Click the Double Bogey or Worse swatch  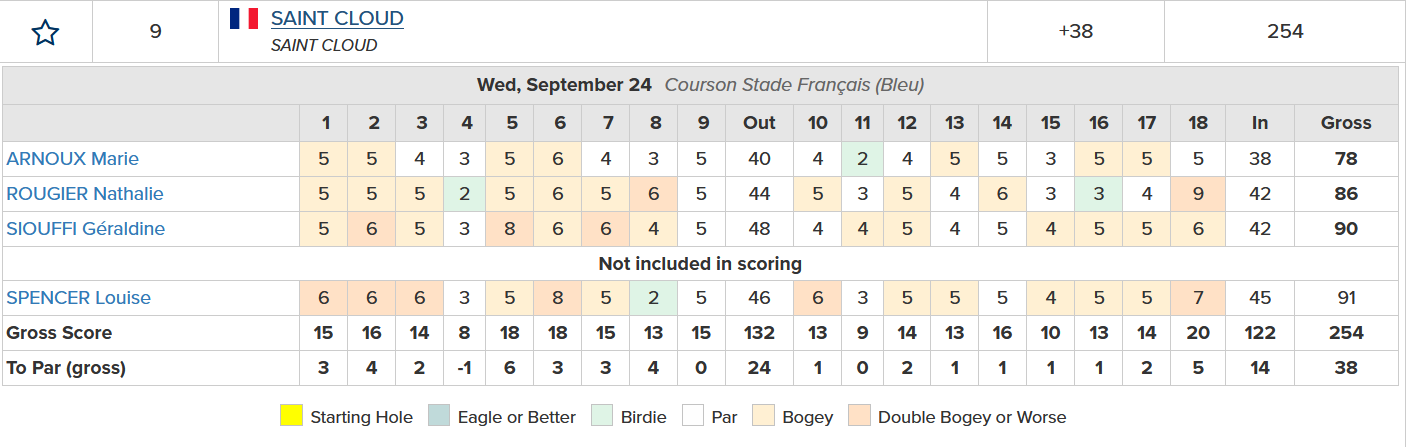[x=859, y=417]
